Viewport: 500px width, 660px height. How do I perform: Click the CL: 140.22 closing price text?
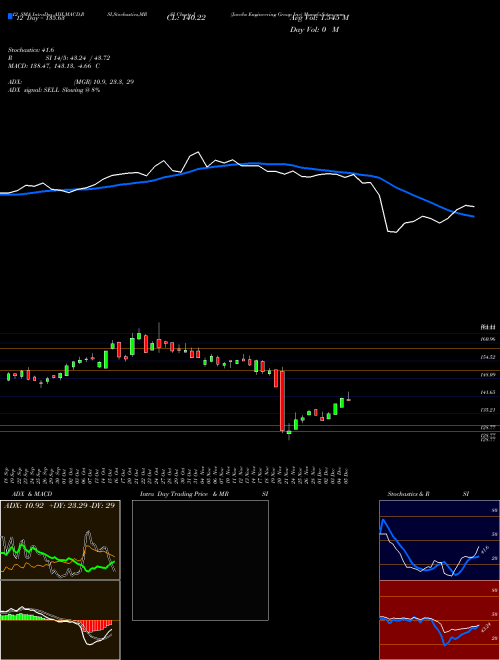[x=186, y=18]
